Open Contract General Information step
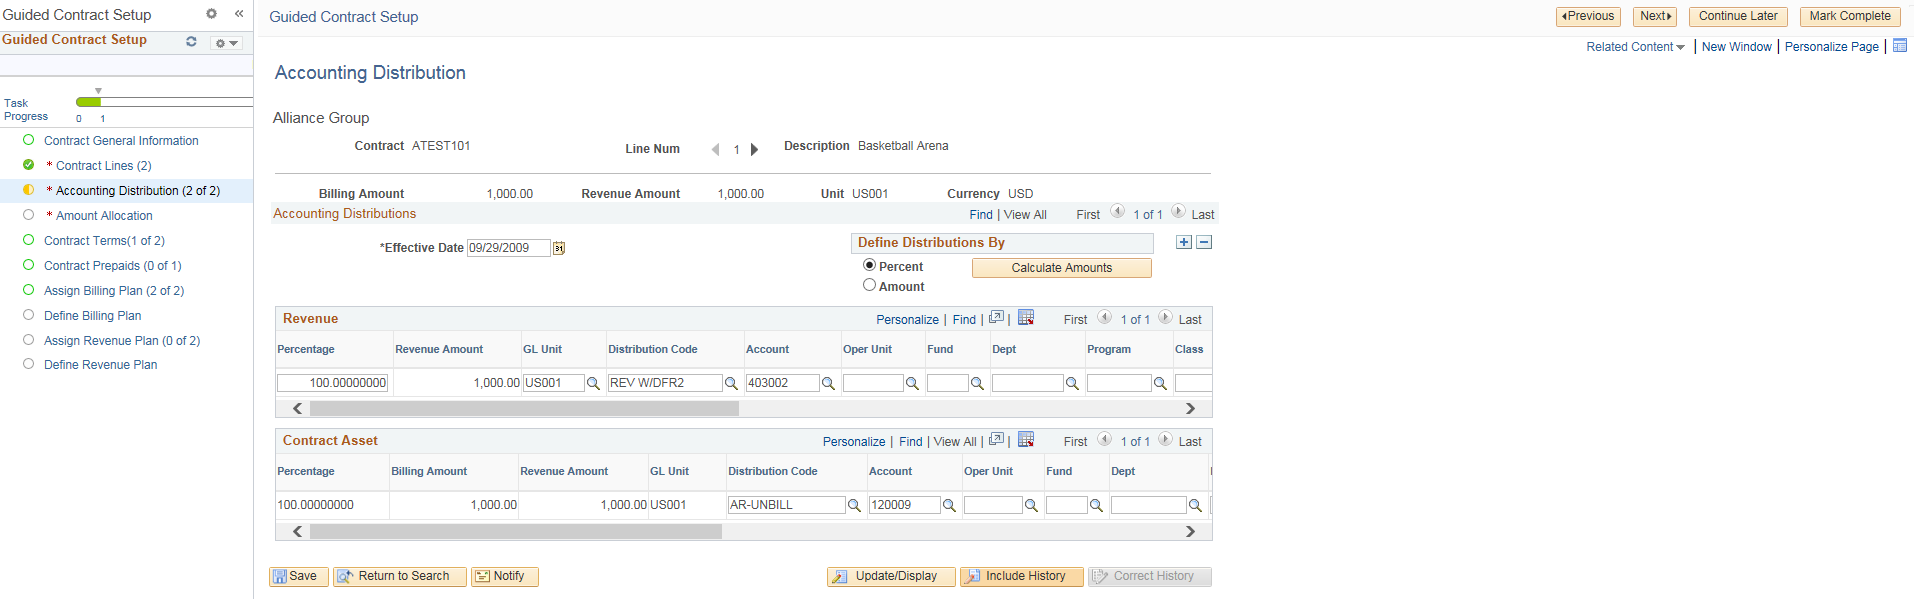1914x599 pixels. pos(121,141)
